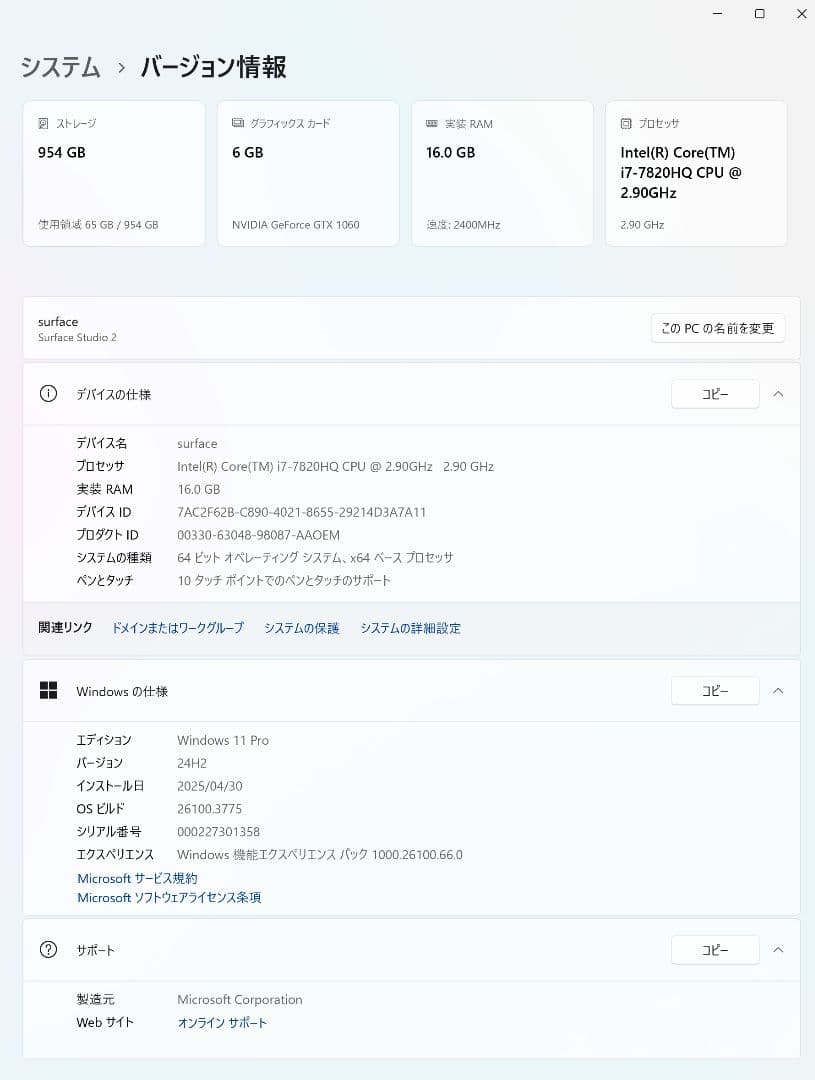This screenshot has width=815, height=1080.
Task: Click the デバイスの仕様 info circle icon
Action: 48,394
